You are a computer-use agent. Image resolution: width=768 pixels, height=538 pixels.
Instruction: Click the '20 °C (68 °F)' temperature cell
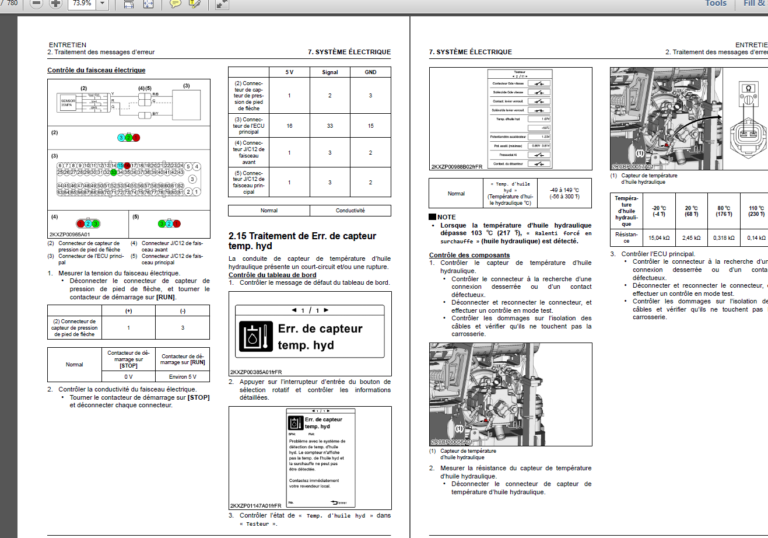[691, 211]
